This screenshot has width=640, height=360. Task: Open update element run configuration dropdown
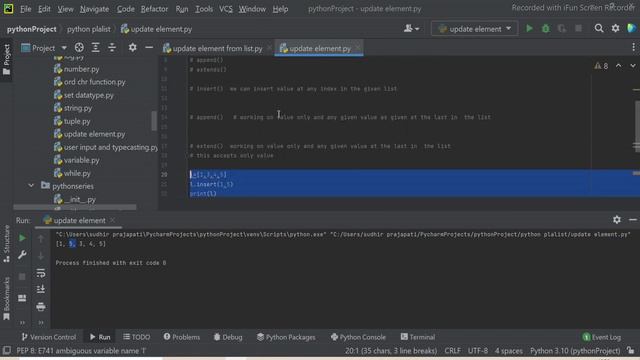click(x=474, y=29)
